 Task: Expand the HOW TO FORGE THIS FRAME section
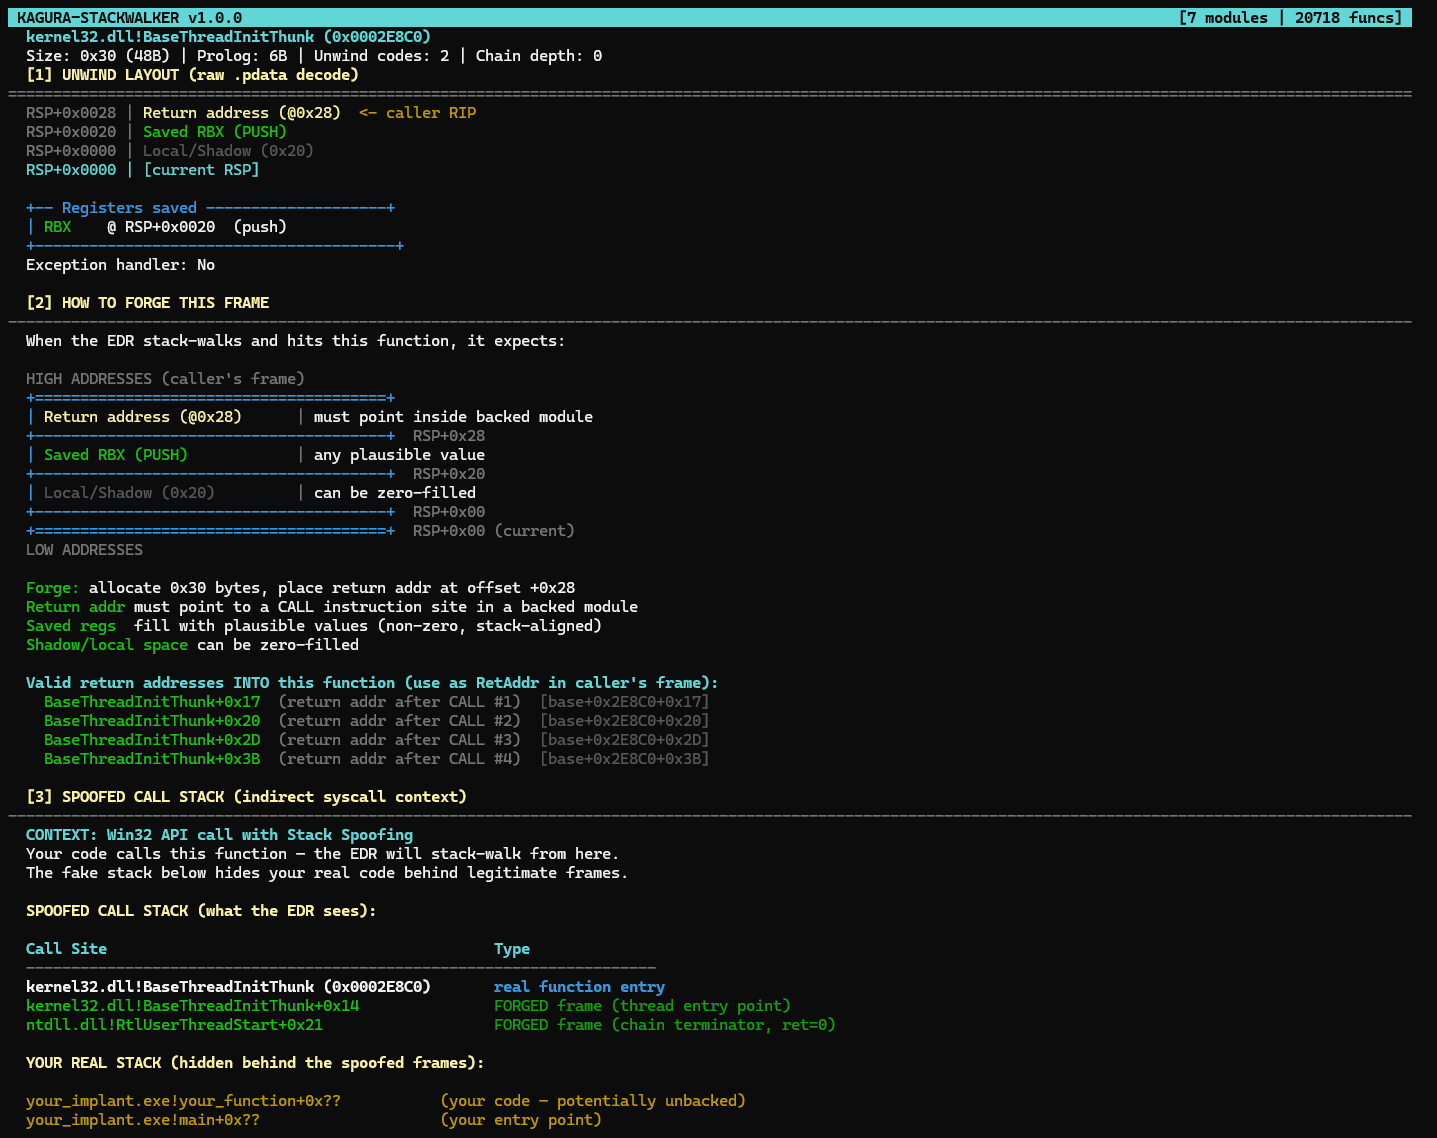coord(147,302)
